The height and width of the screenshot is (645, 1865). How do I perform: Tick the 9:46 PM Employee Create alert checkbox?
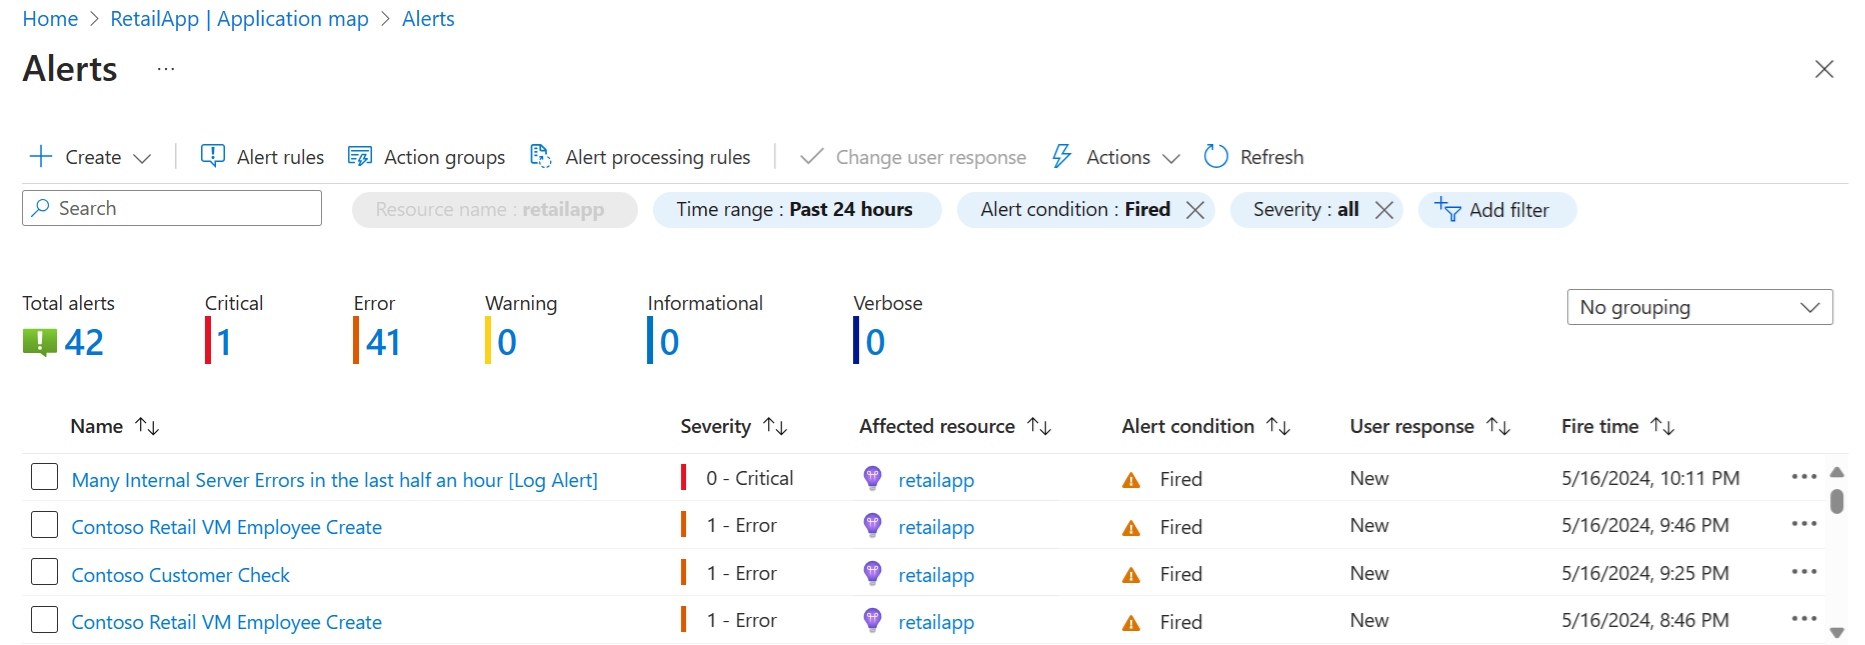[44, 525]
